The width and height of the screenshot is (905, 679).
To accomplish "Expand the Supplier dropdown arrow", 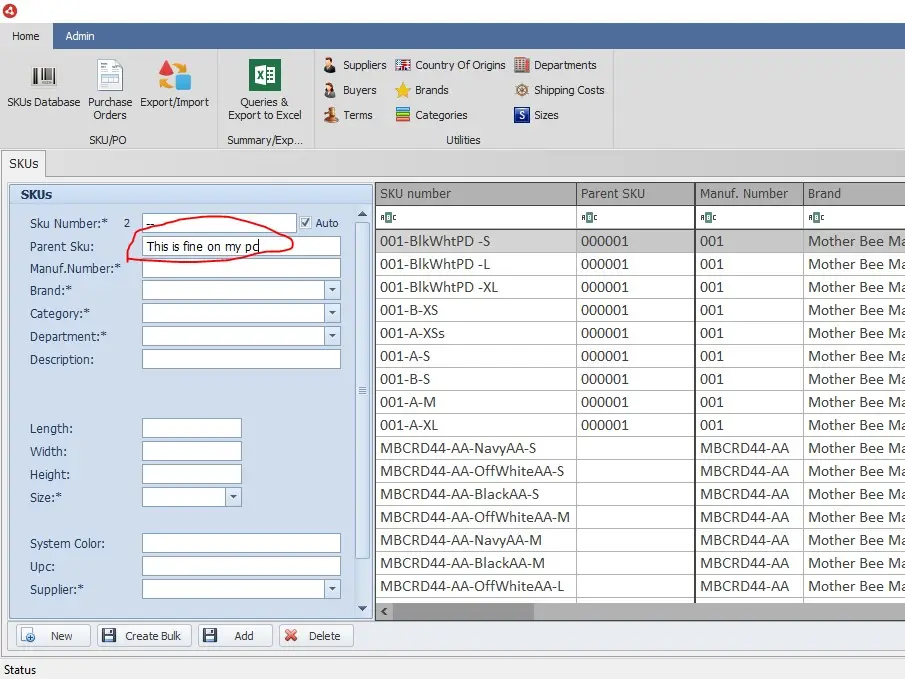I will 332,589.
